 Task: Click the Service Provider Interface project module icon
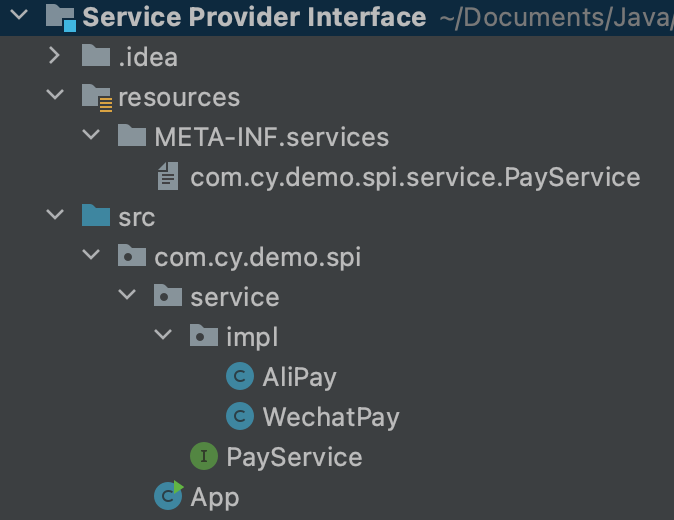tap(60, 17)
